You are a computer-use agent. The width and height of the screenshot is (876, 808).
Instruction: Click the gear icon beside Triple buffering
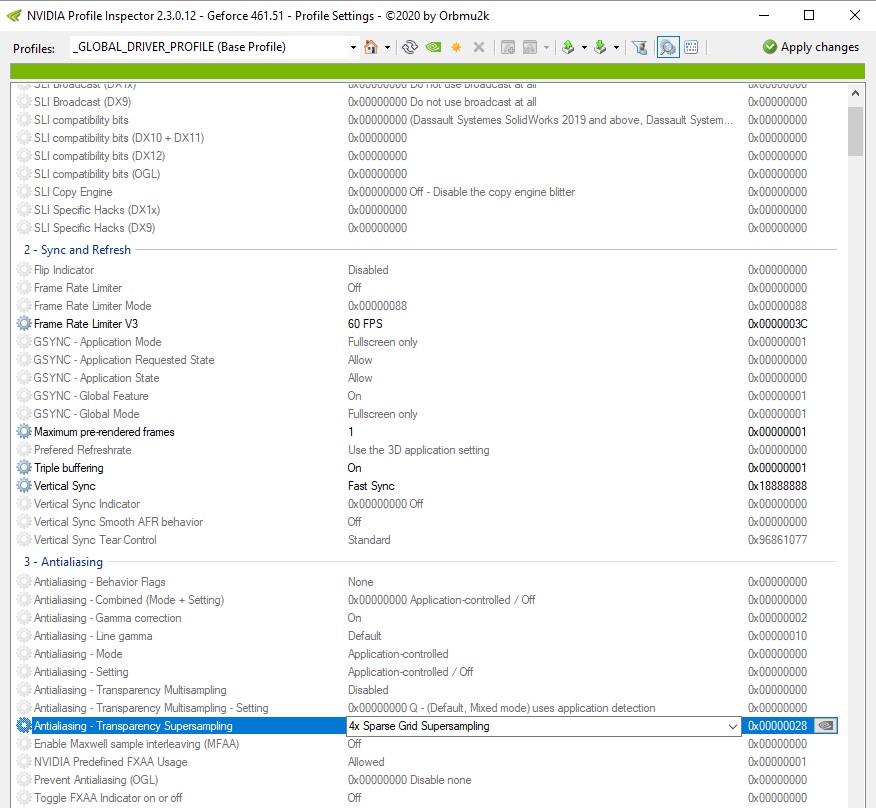24,468
